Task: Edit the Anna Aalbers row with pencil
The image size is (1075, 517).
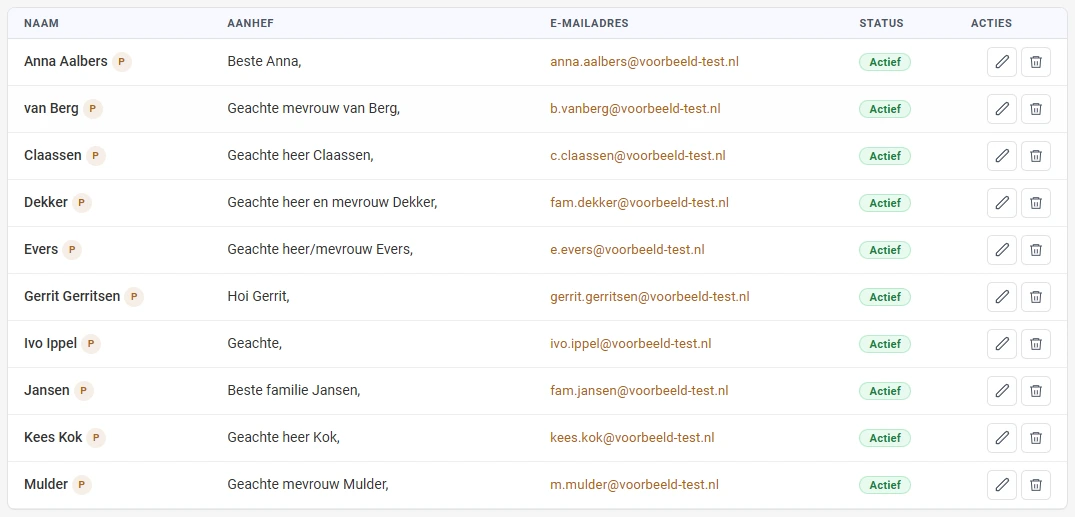Action: tap(1002, 62)
